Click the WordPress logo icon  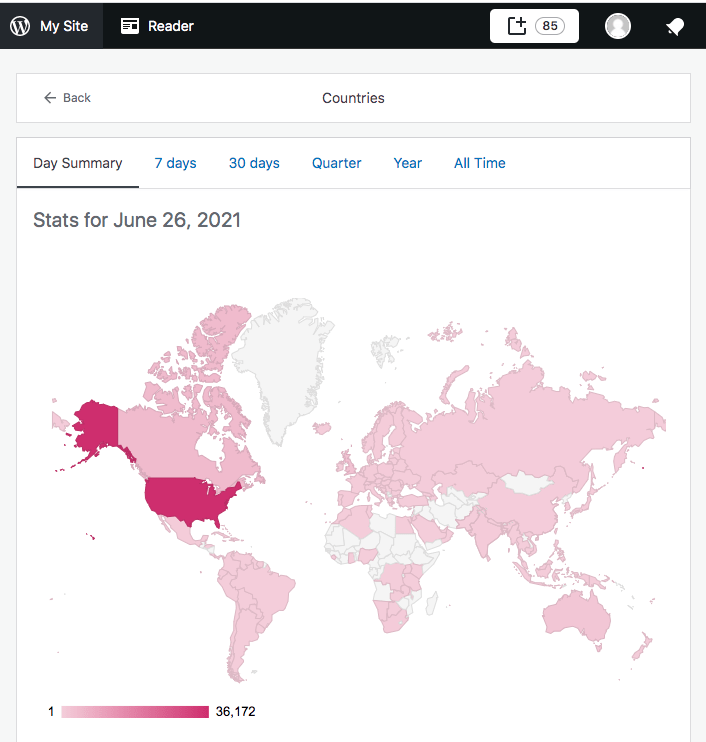(x=20, y=26)
